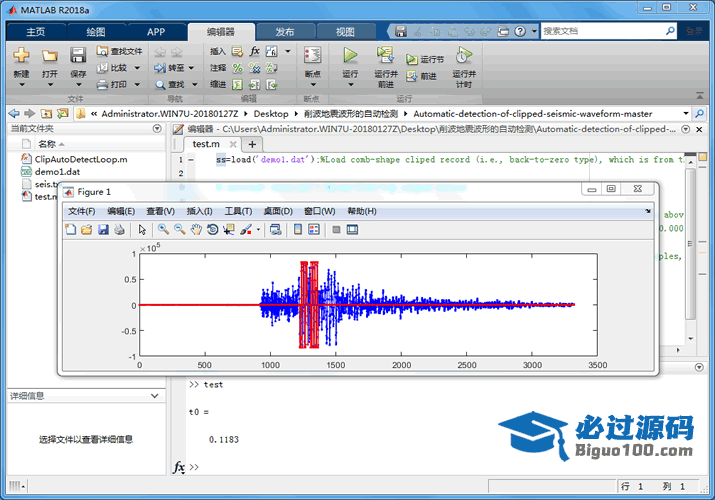Click the 运行并计时 (Run and Time) icon
Image resolution: width=715 pixels, height=500 pixels.
point(464,56)
